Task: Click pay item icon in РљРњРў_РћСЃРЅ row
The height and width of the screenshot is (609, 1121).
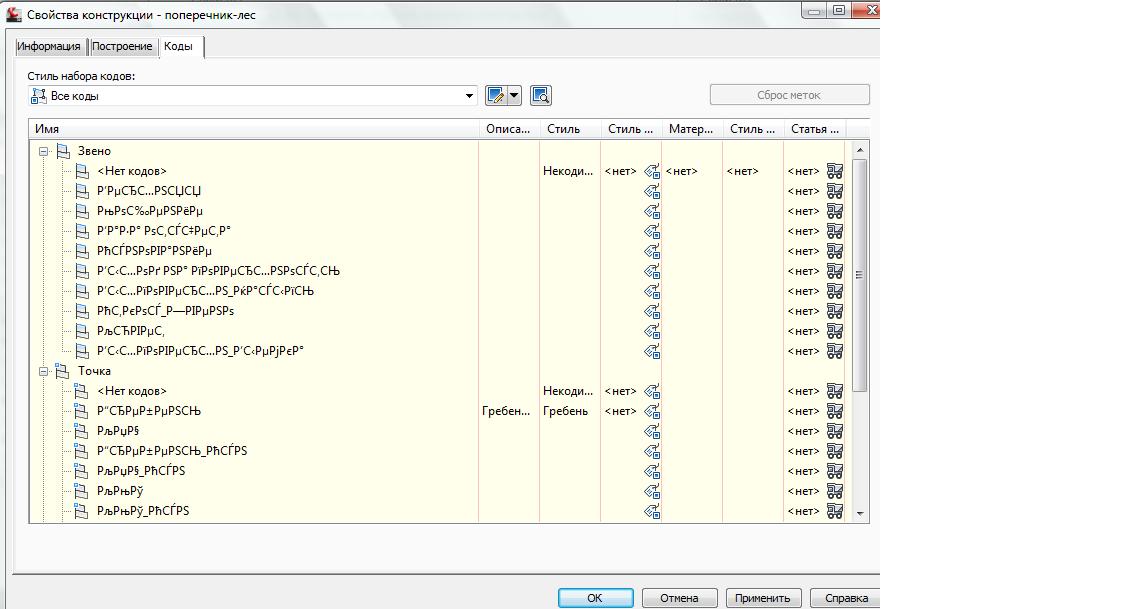Action: click(x=835, y=512)
